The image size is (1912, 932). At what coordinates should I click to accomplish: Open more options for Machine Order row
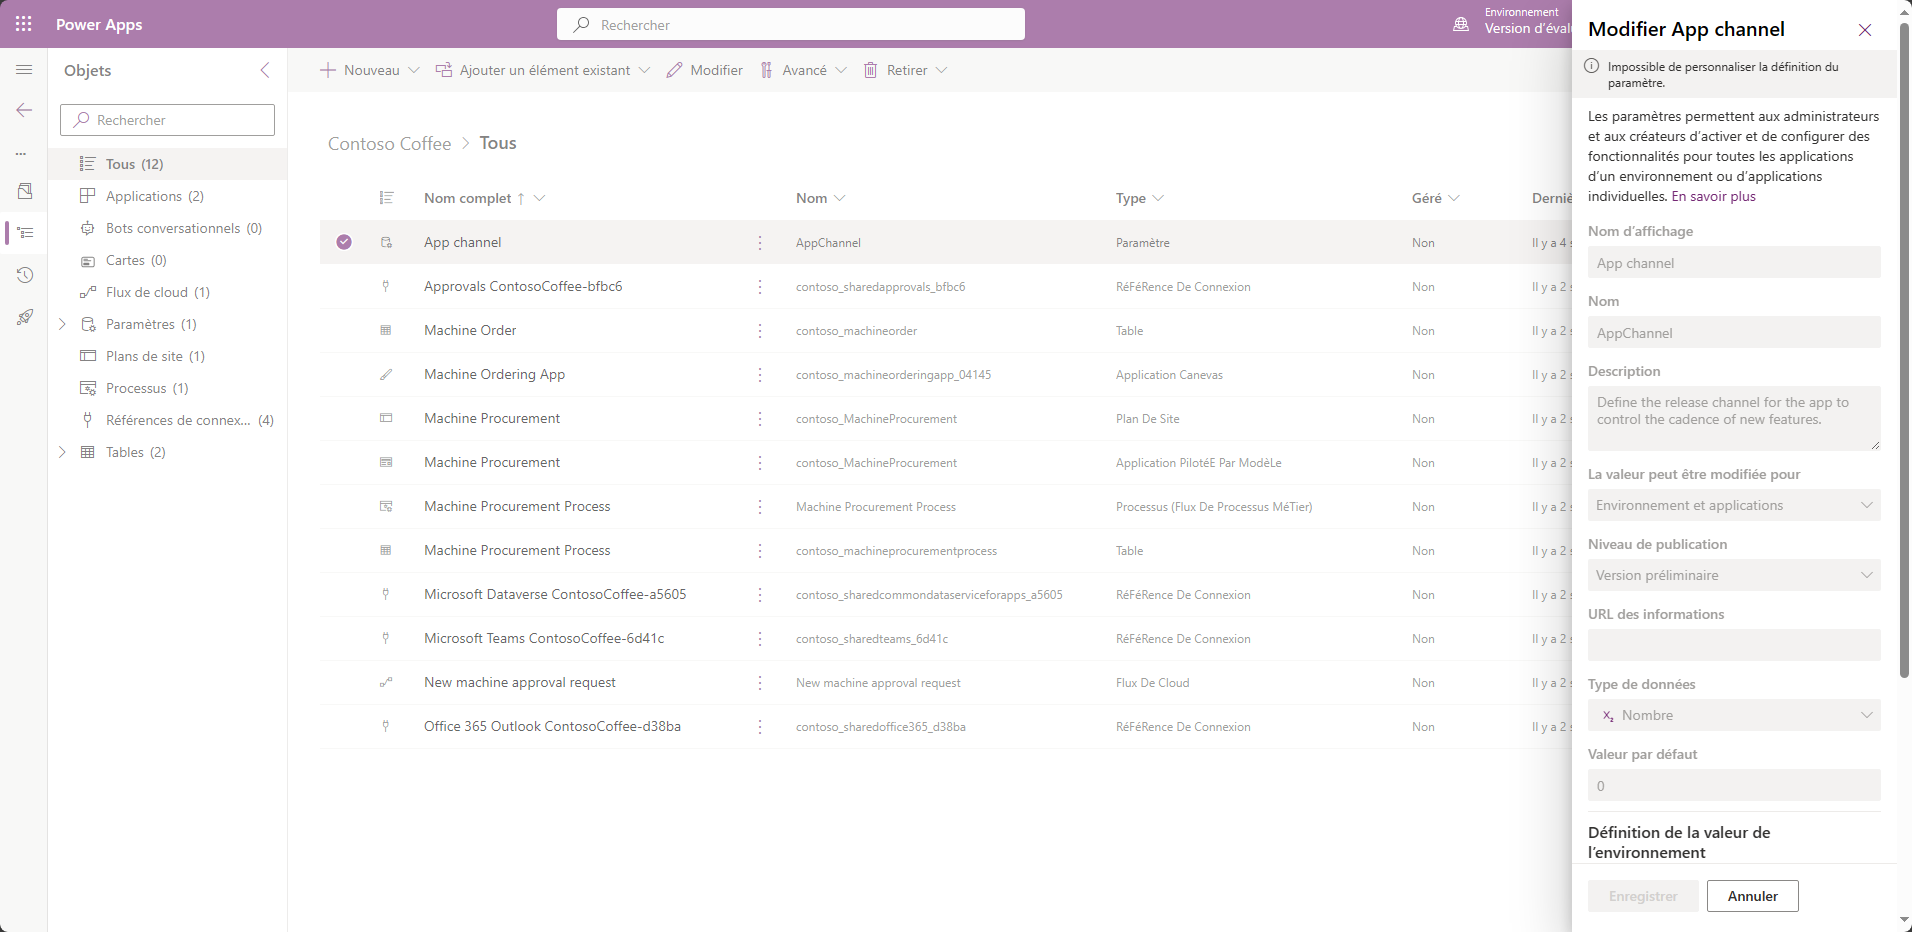click(x=760, y=331)
